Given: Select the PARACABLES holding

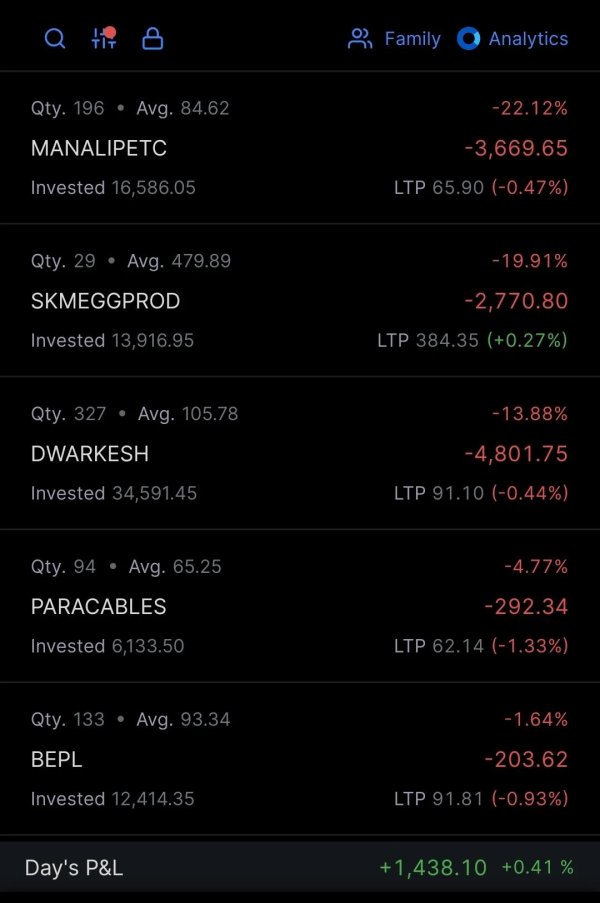Looking at the screenshot, I should [300, 606].
